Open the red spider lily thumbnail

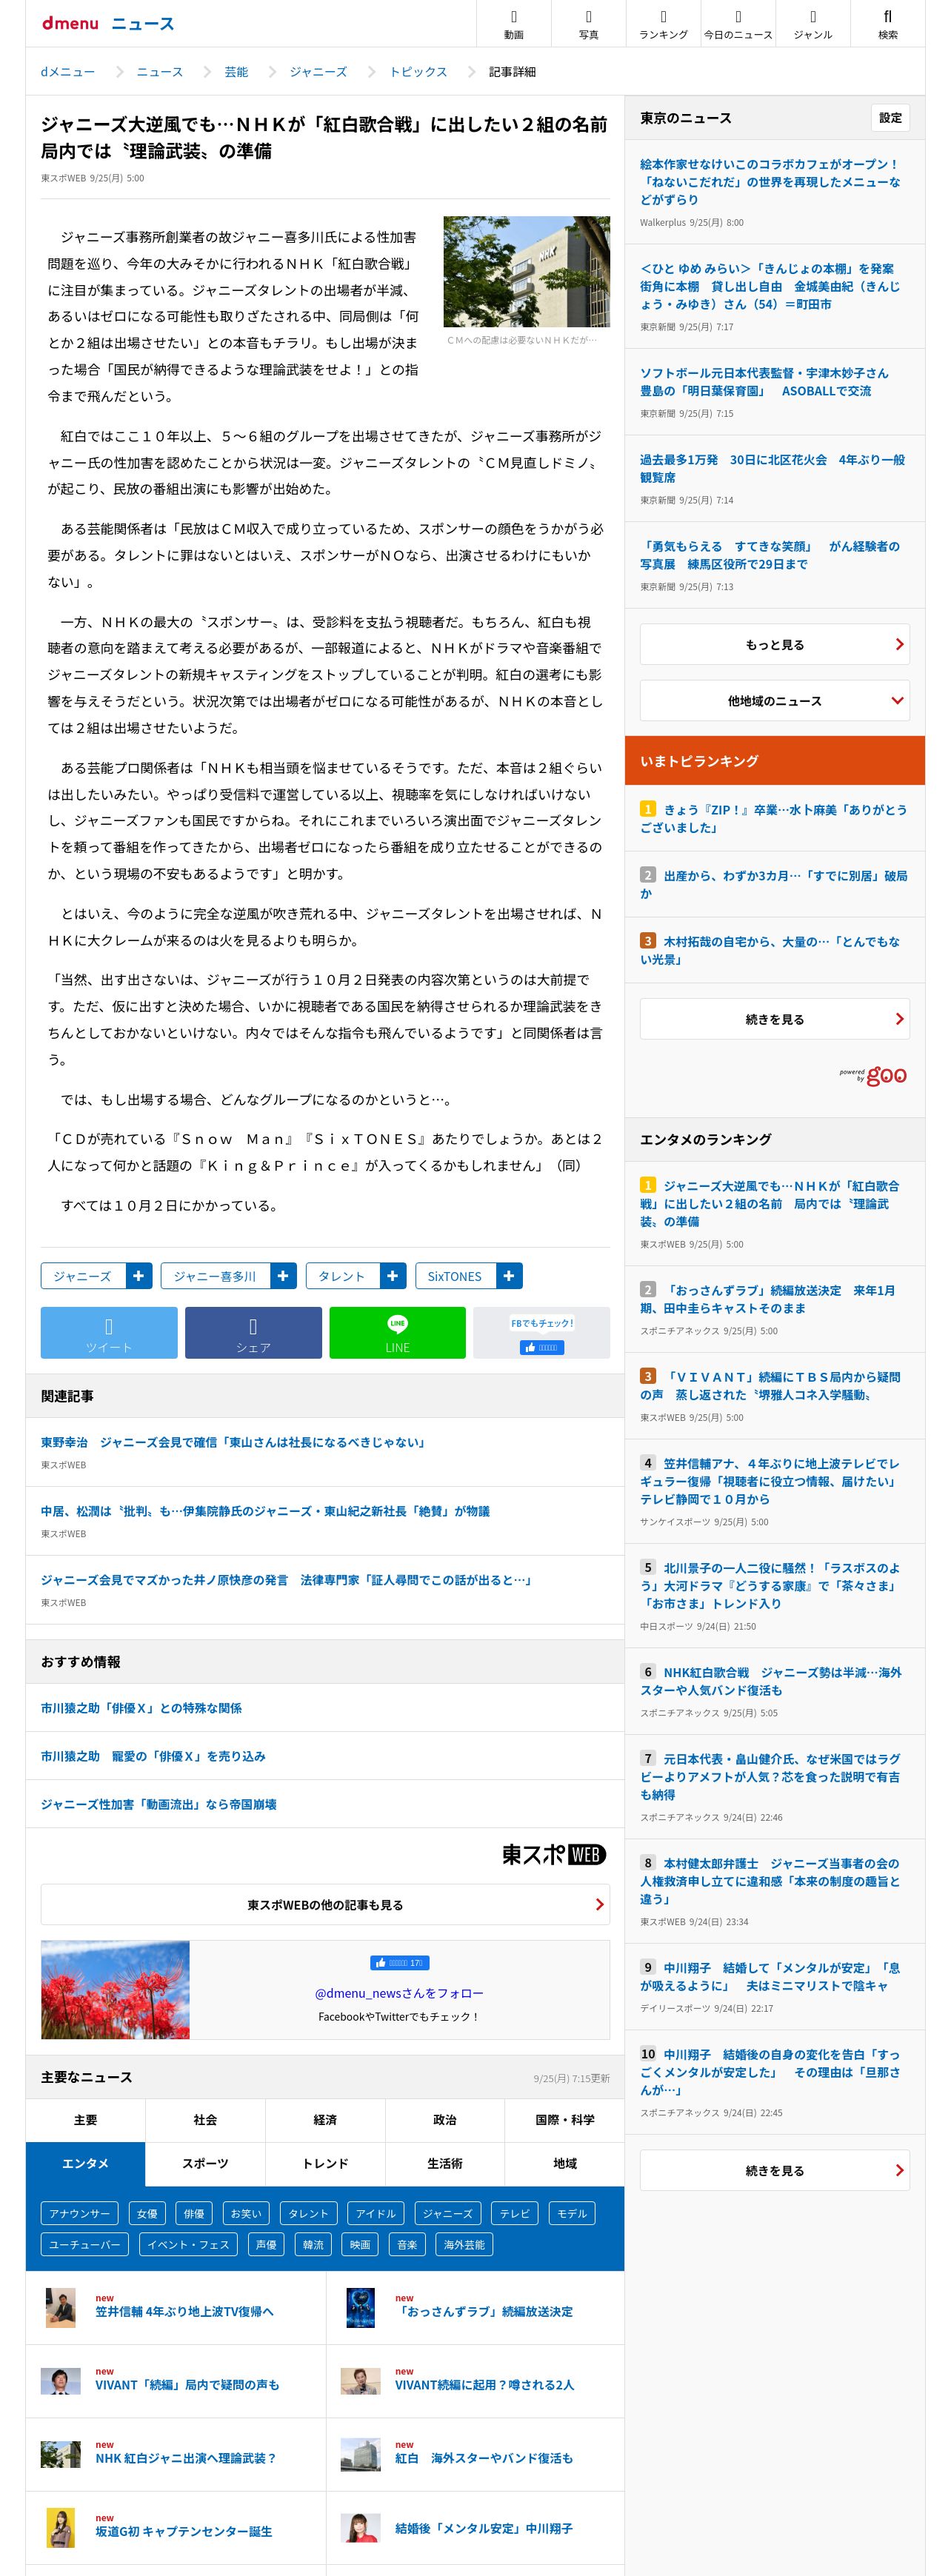(x=115, y=1990)
